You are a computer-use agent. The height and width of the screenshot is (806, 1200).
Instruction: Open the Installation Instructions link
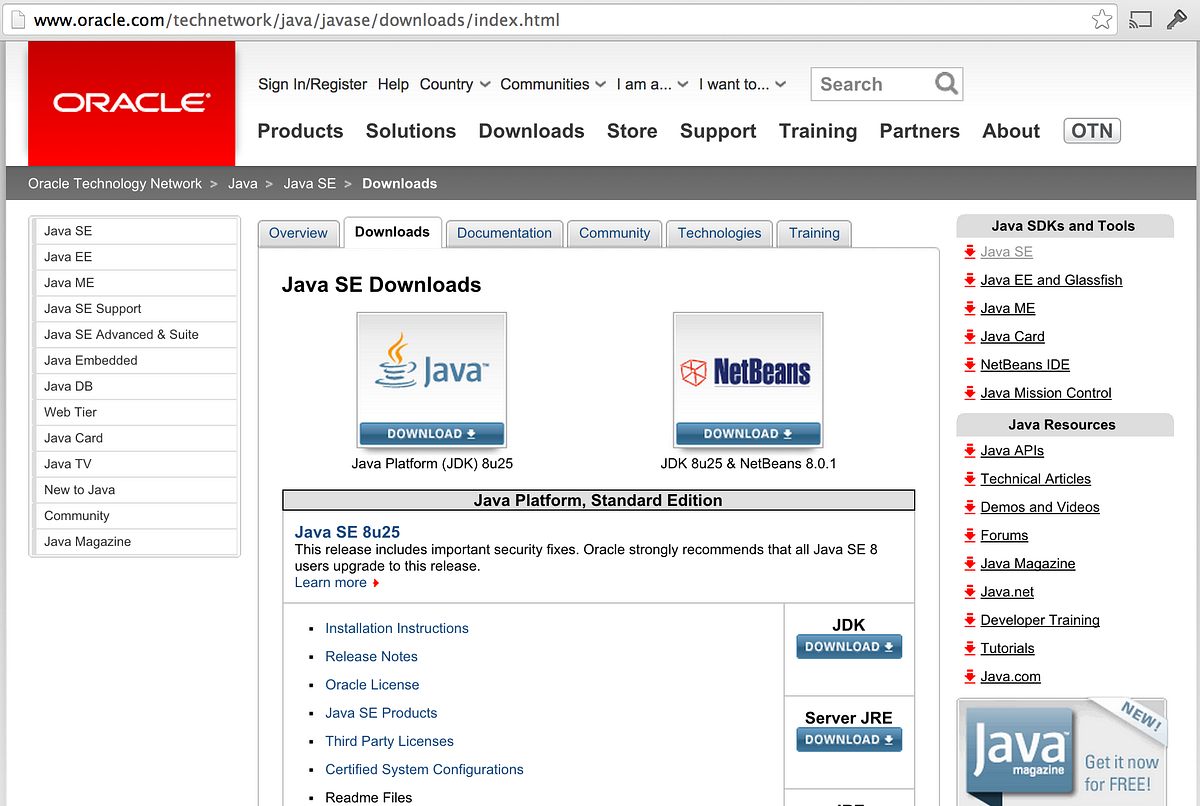tap(397, 628)
